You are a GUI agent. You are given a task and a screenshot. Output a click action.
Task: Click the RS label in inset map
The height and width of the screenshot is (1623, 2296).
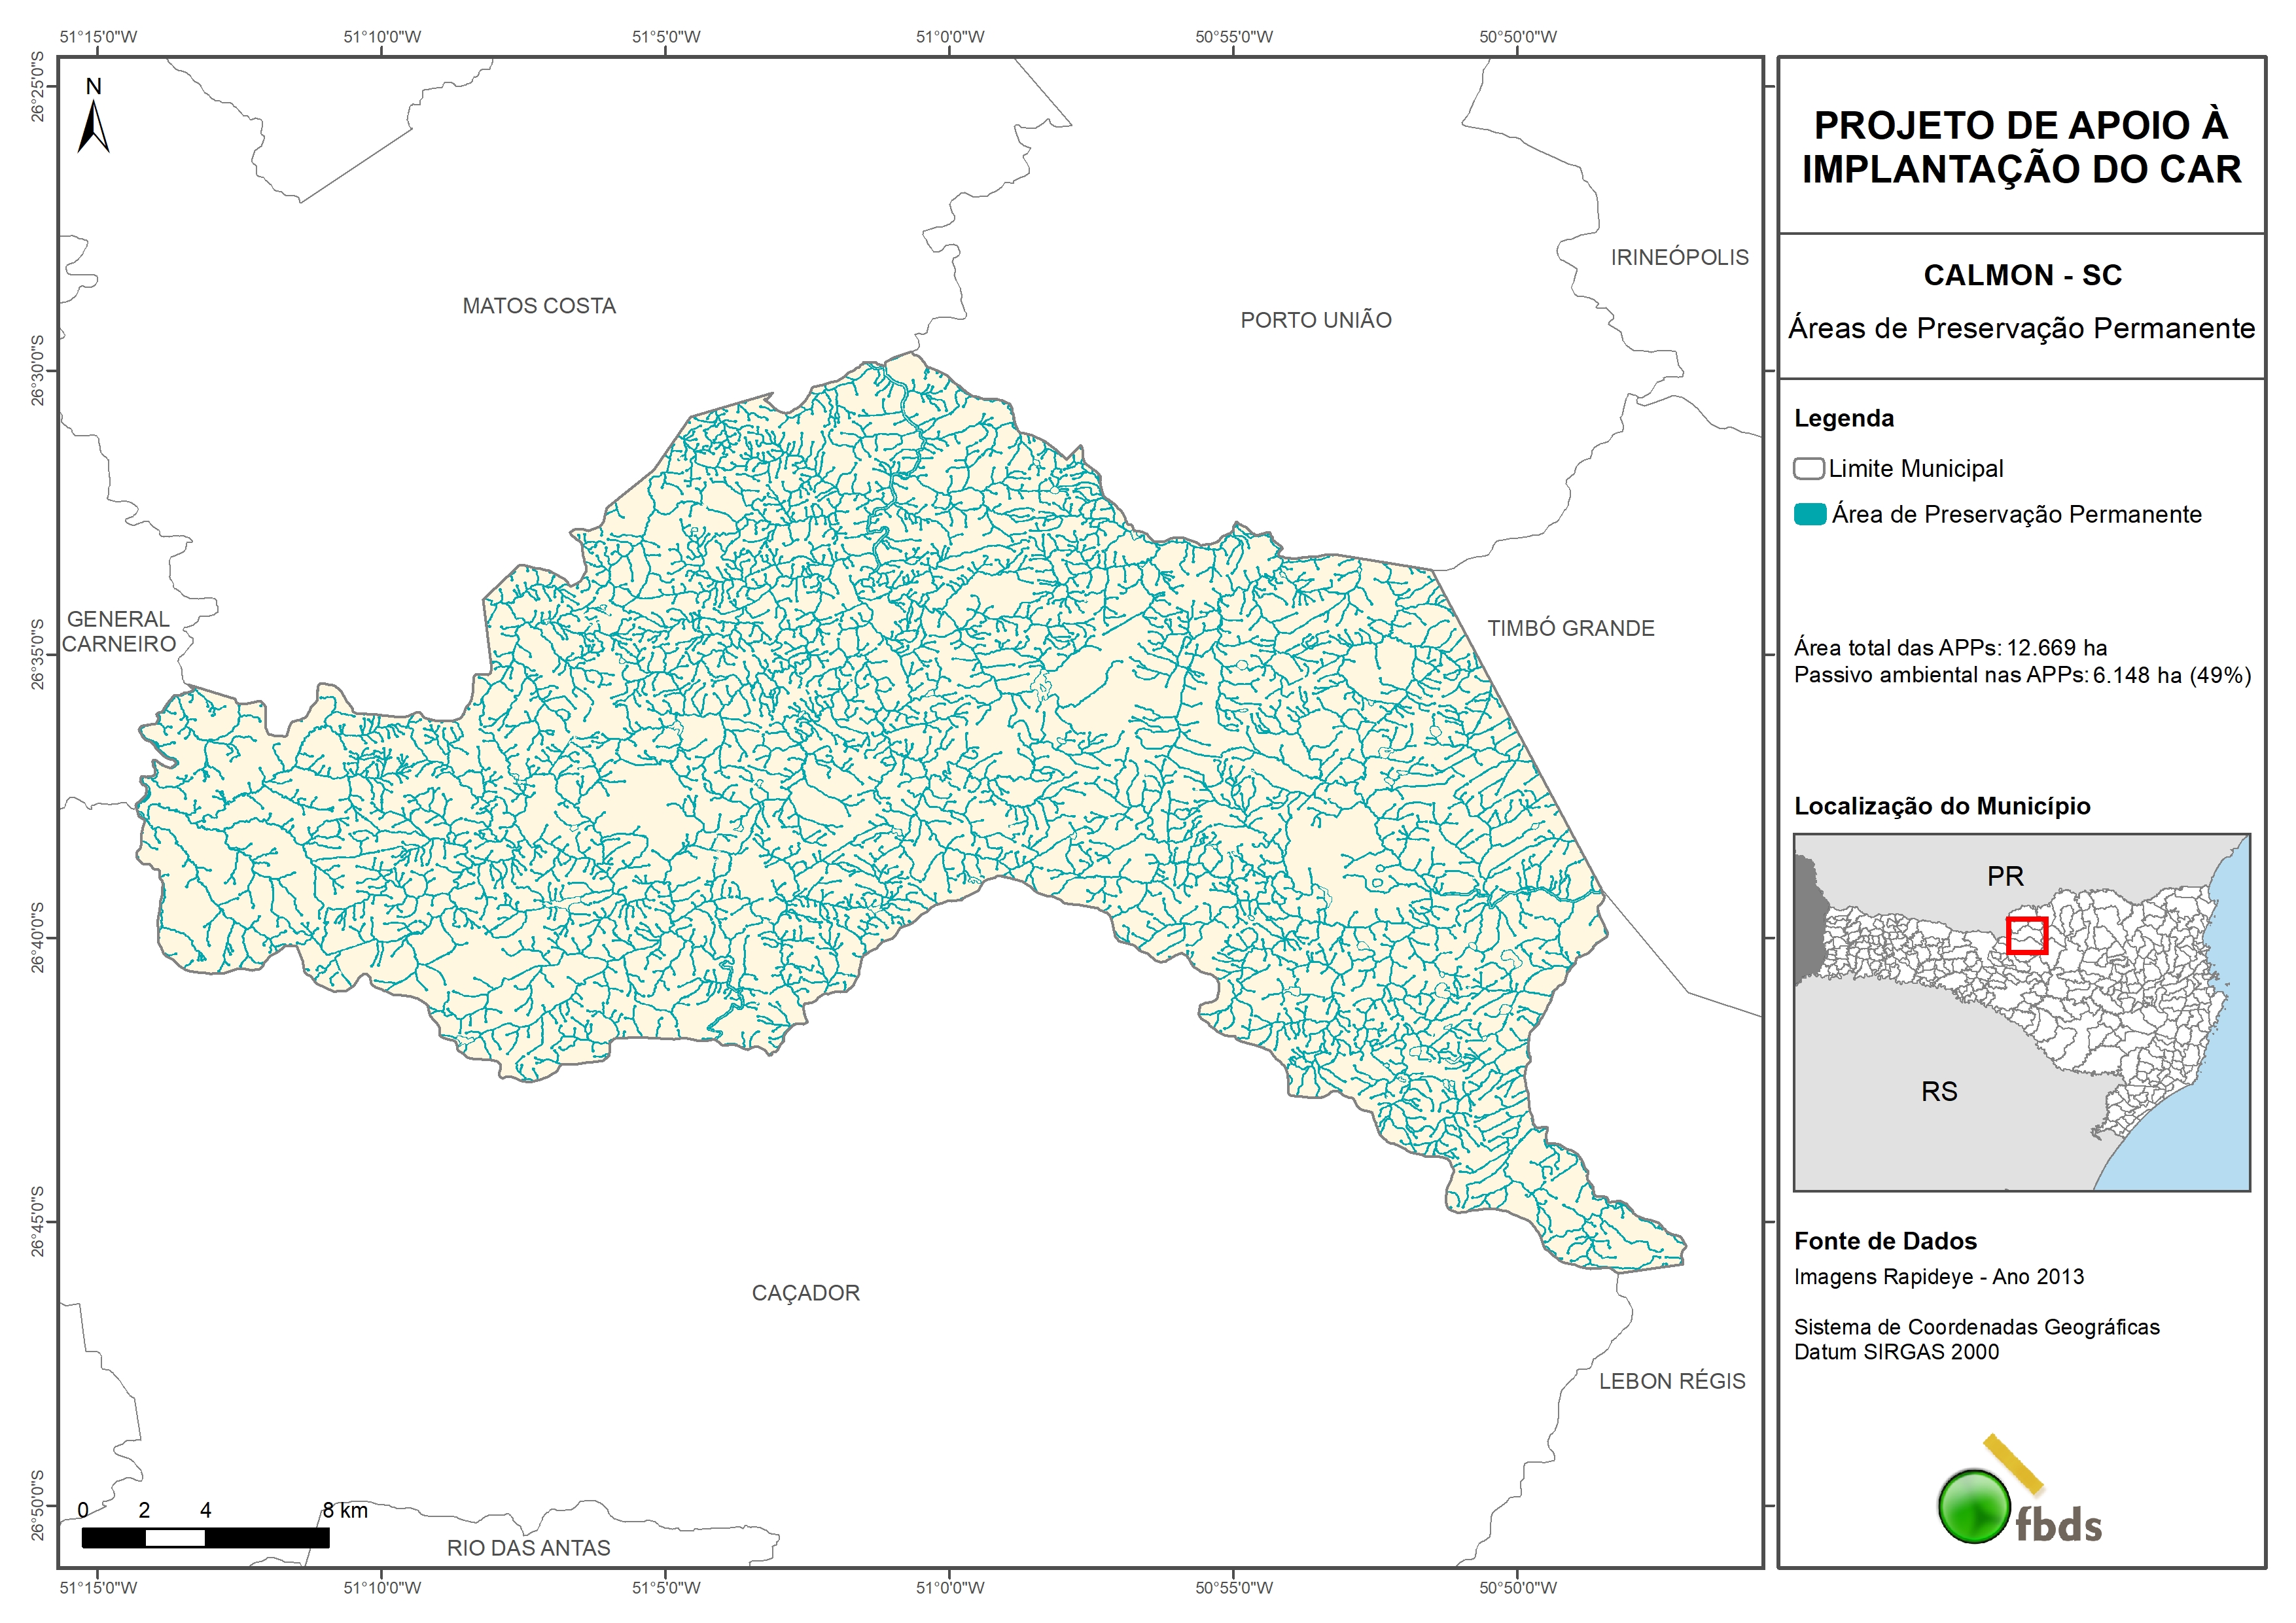coord(1939,1091)
